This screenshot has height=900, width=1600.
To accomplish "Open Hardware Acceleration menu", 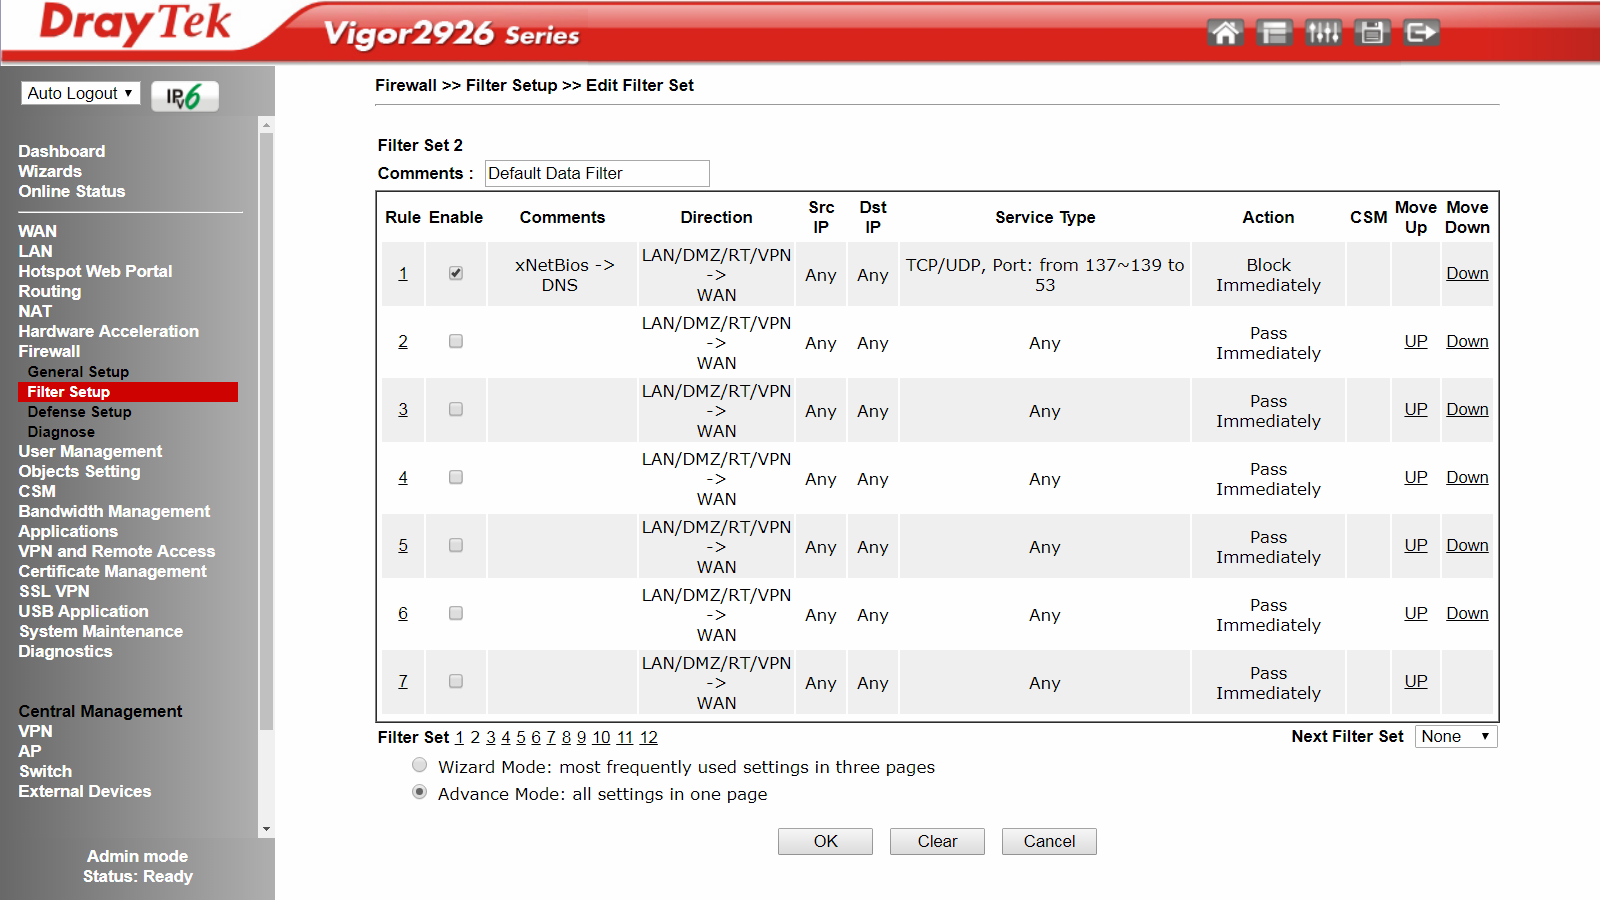I will (108, 331).
